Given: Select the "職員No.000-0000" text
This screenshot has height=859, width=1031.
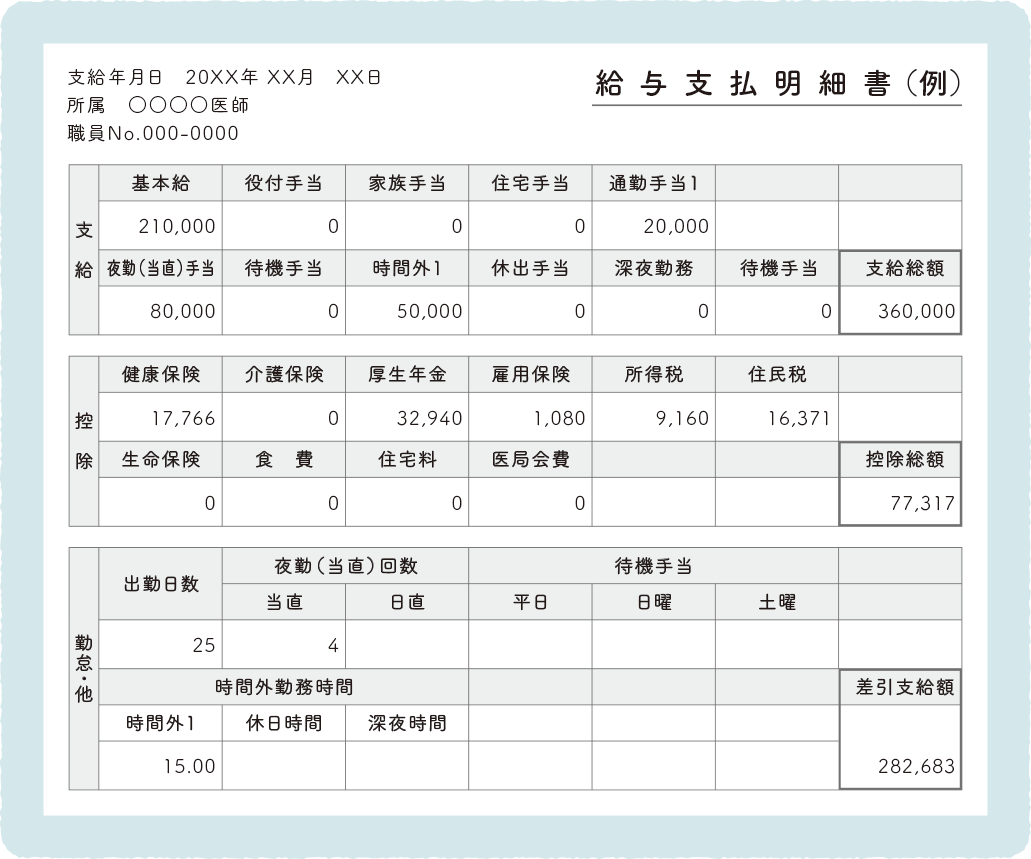Looking at the screenshot, I should 153,134.
